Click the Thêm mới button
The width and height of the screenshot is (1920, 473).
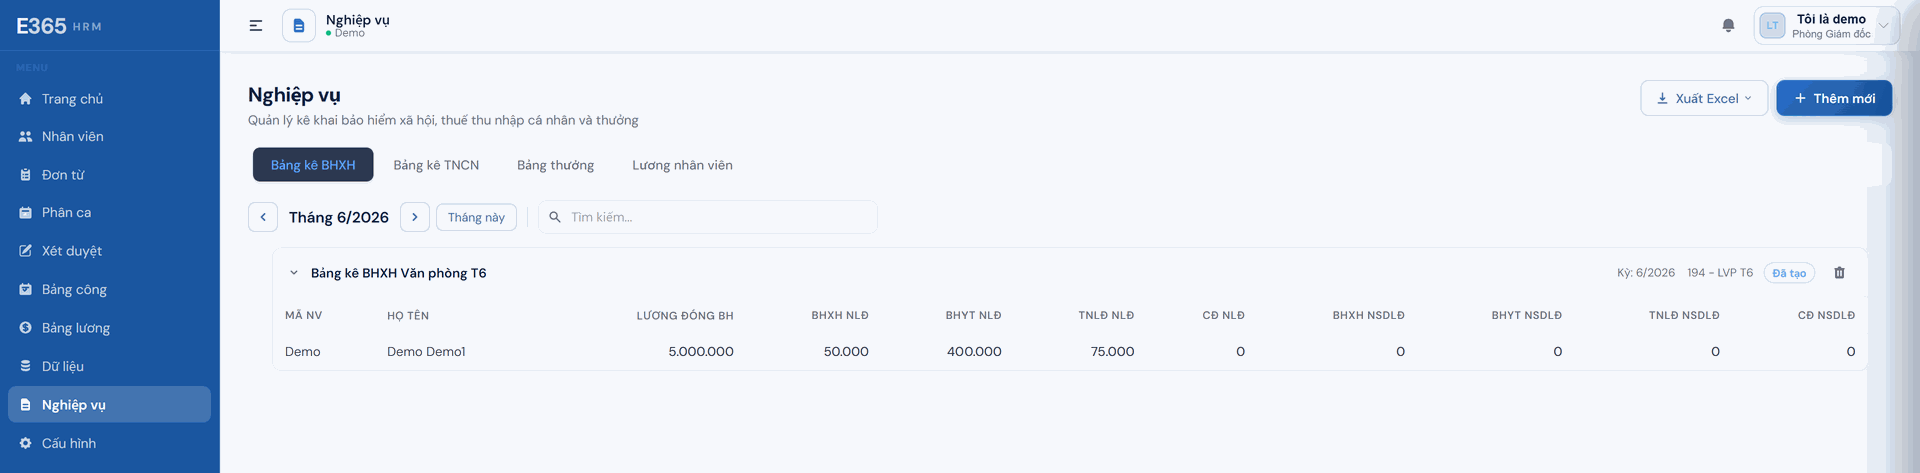1834,98
